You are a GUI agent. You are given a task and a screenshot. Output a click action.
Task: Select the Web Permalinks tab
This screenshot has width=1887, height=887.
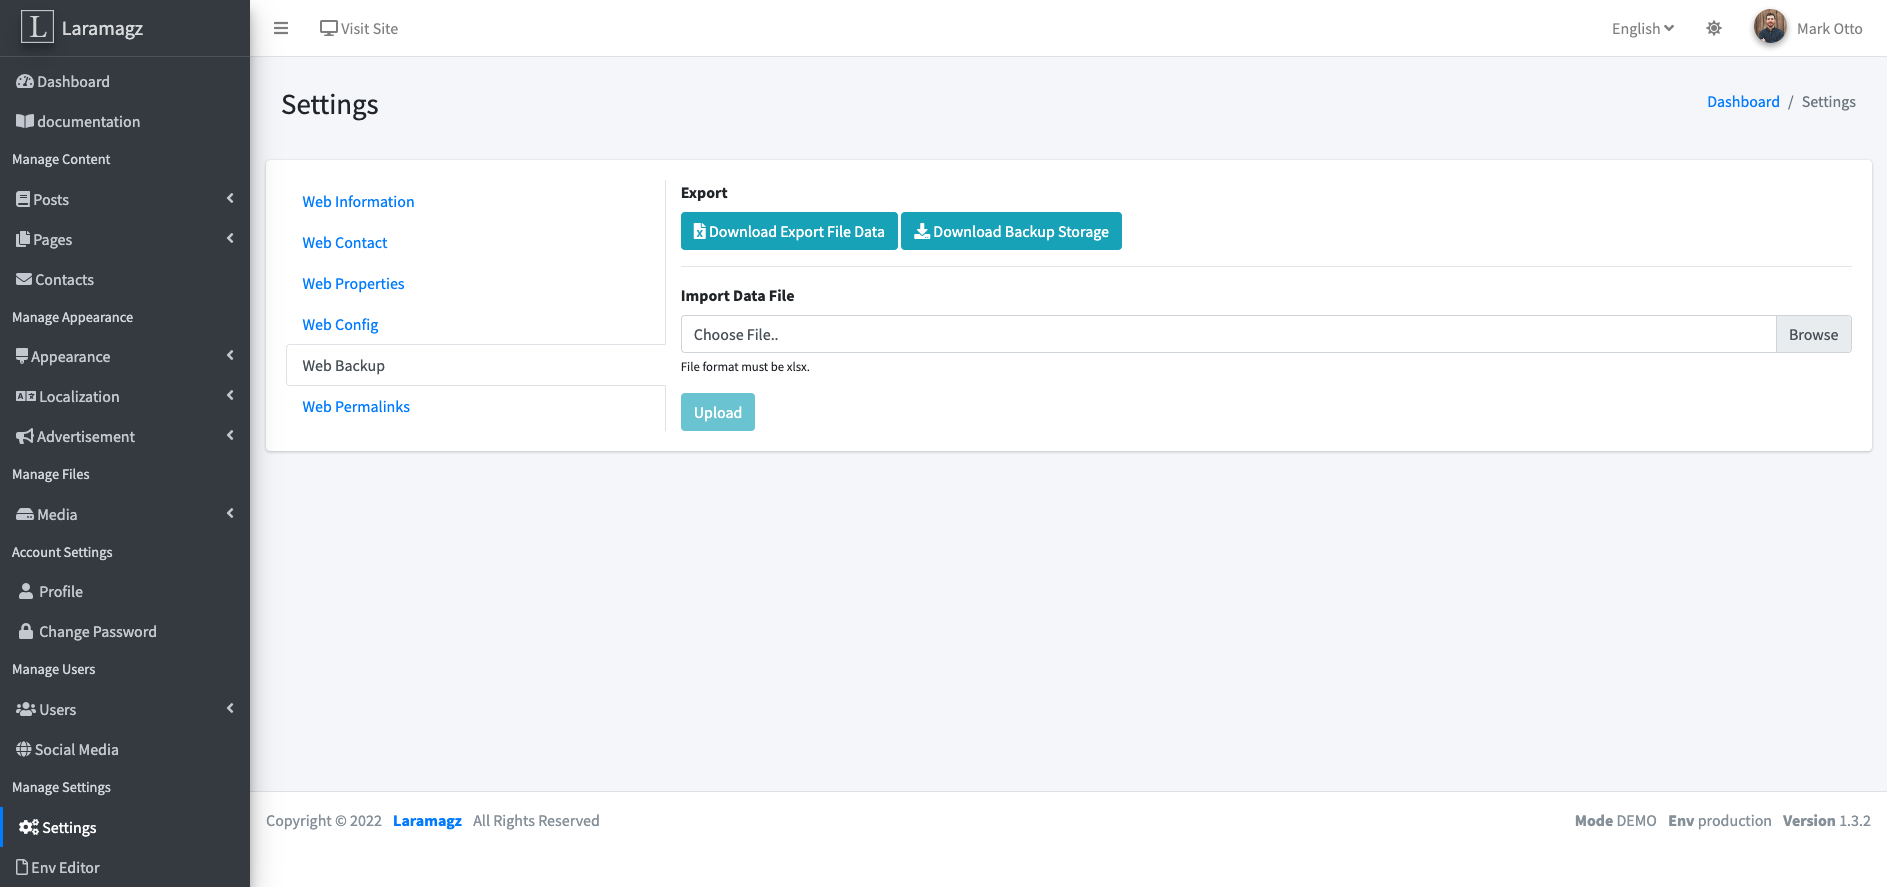pyautogui.click(x=356, y=407)
